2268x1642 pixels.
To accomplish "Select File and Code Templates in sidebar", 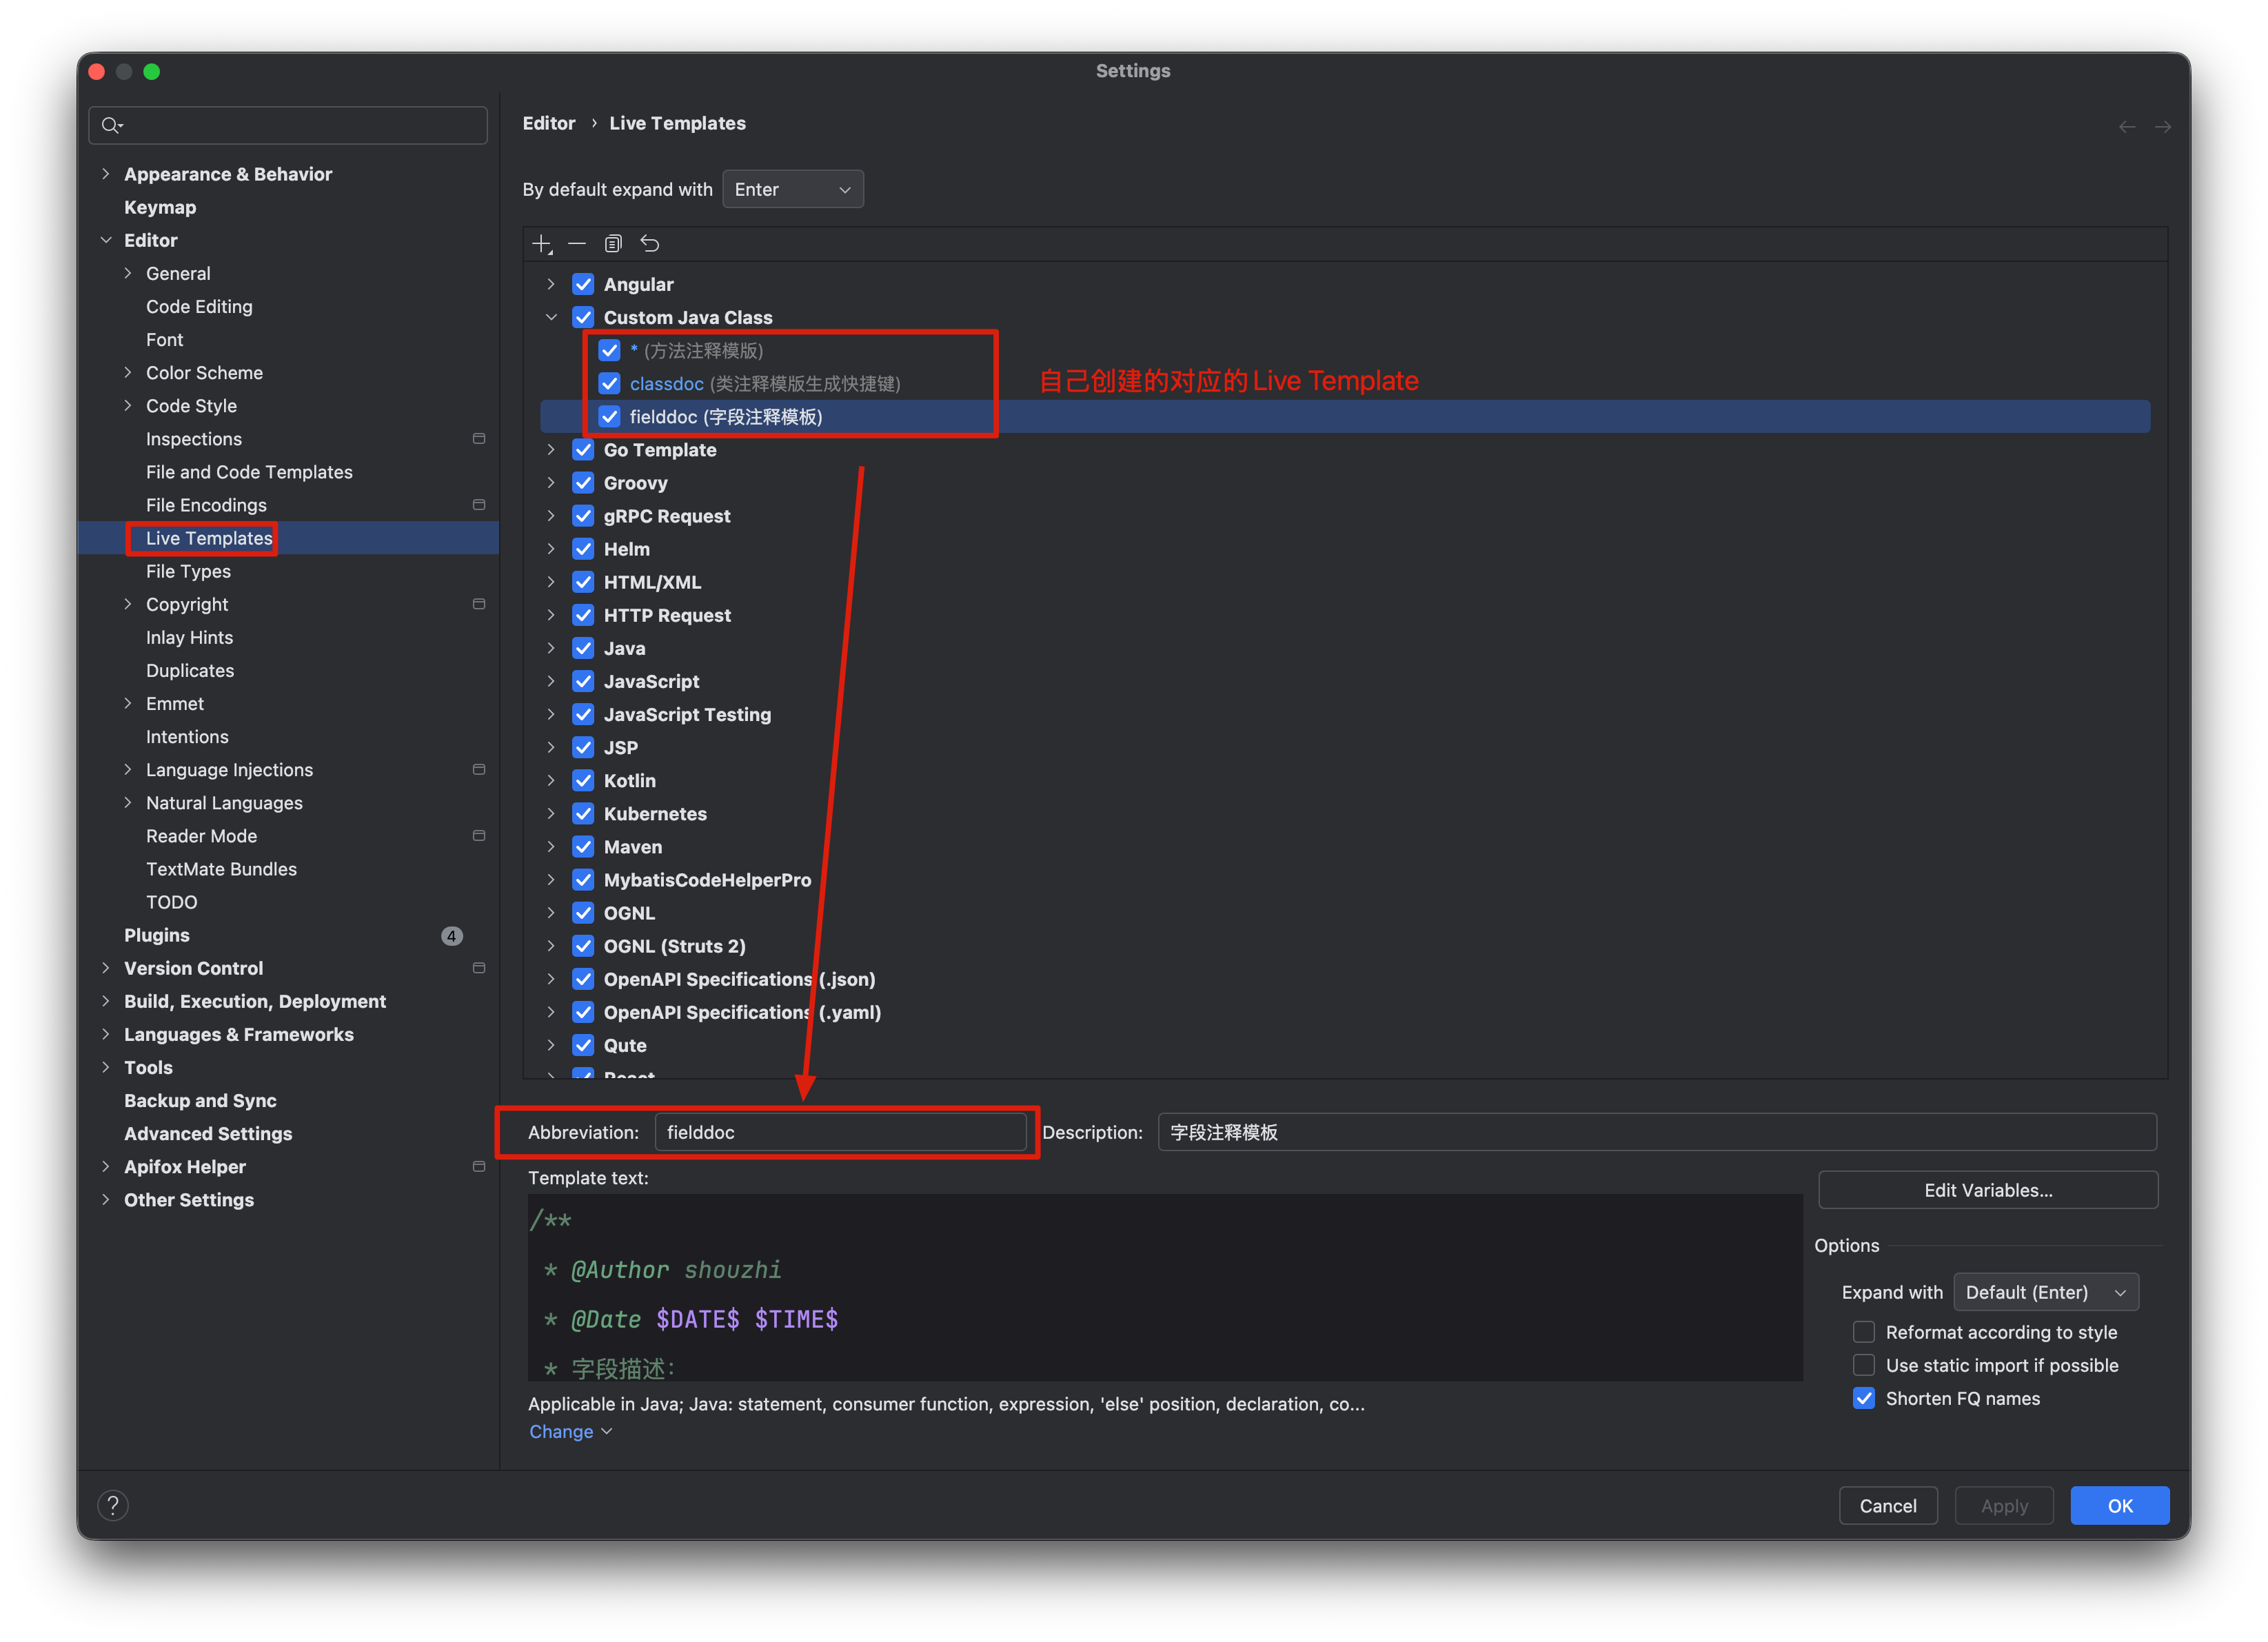I will [249, 472].
